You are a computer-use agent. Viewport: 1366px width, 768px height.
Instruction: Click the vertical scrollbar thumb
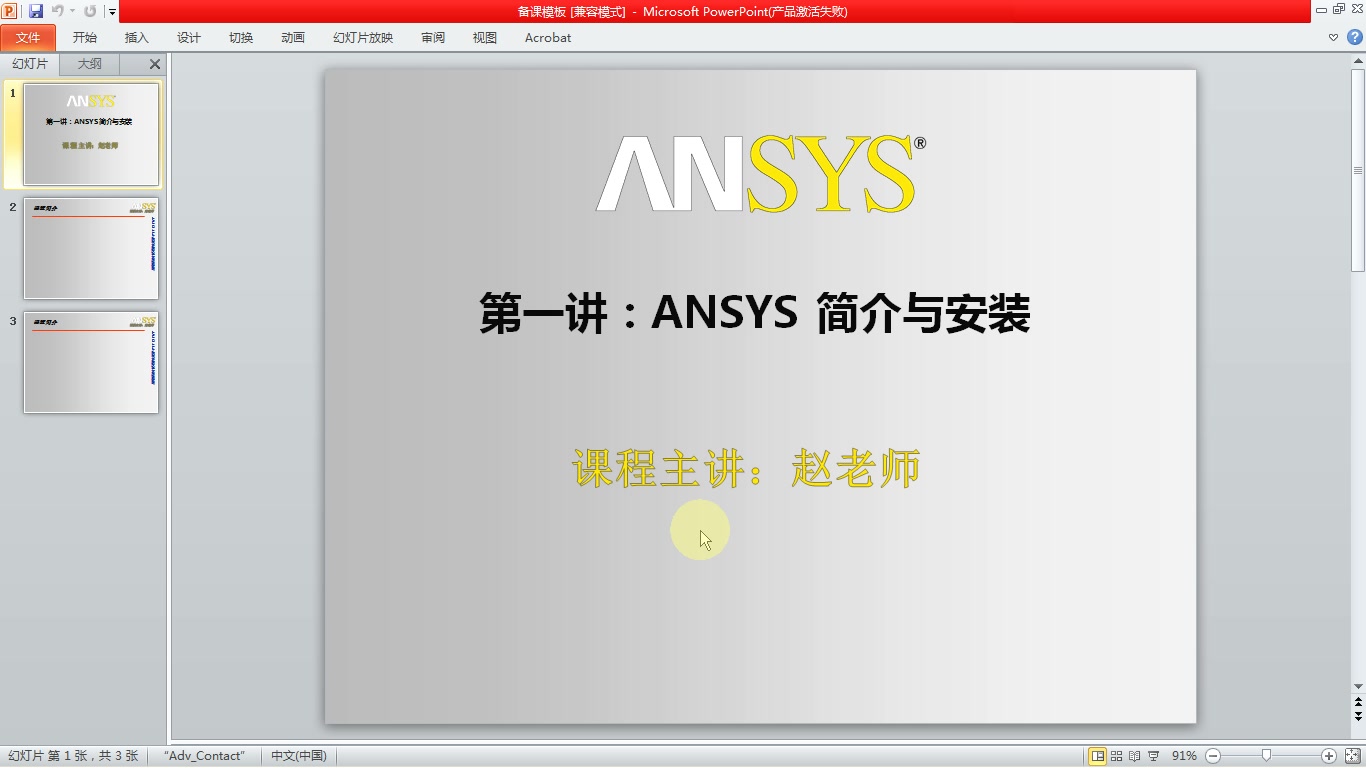pyautogui.click(x=1358, y=170)
